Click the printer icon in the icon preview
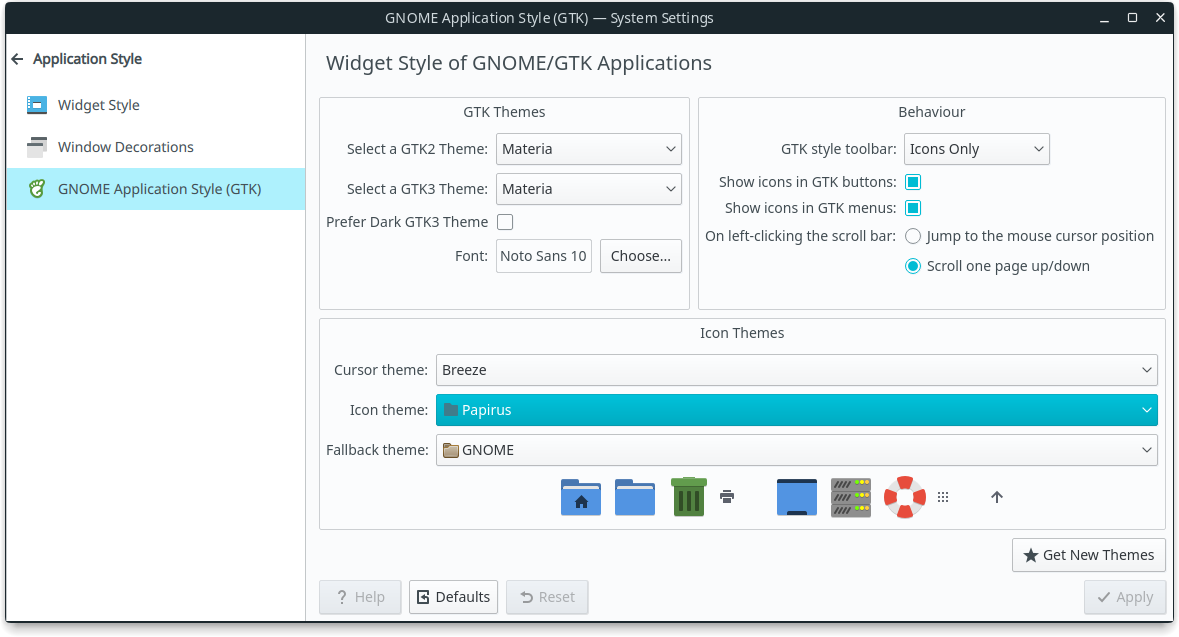The width and height of the screenshot is (1179, 637). tap(727, 496)
